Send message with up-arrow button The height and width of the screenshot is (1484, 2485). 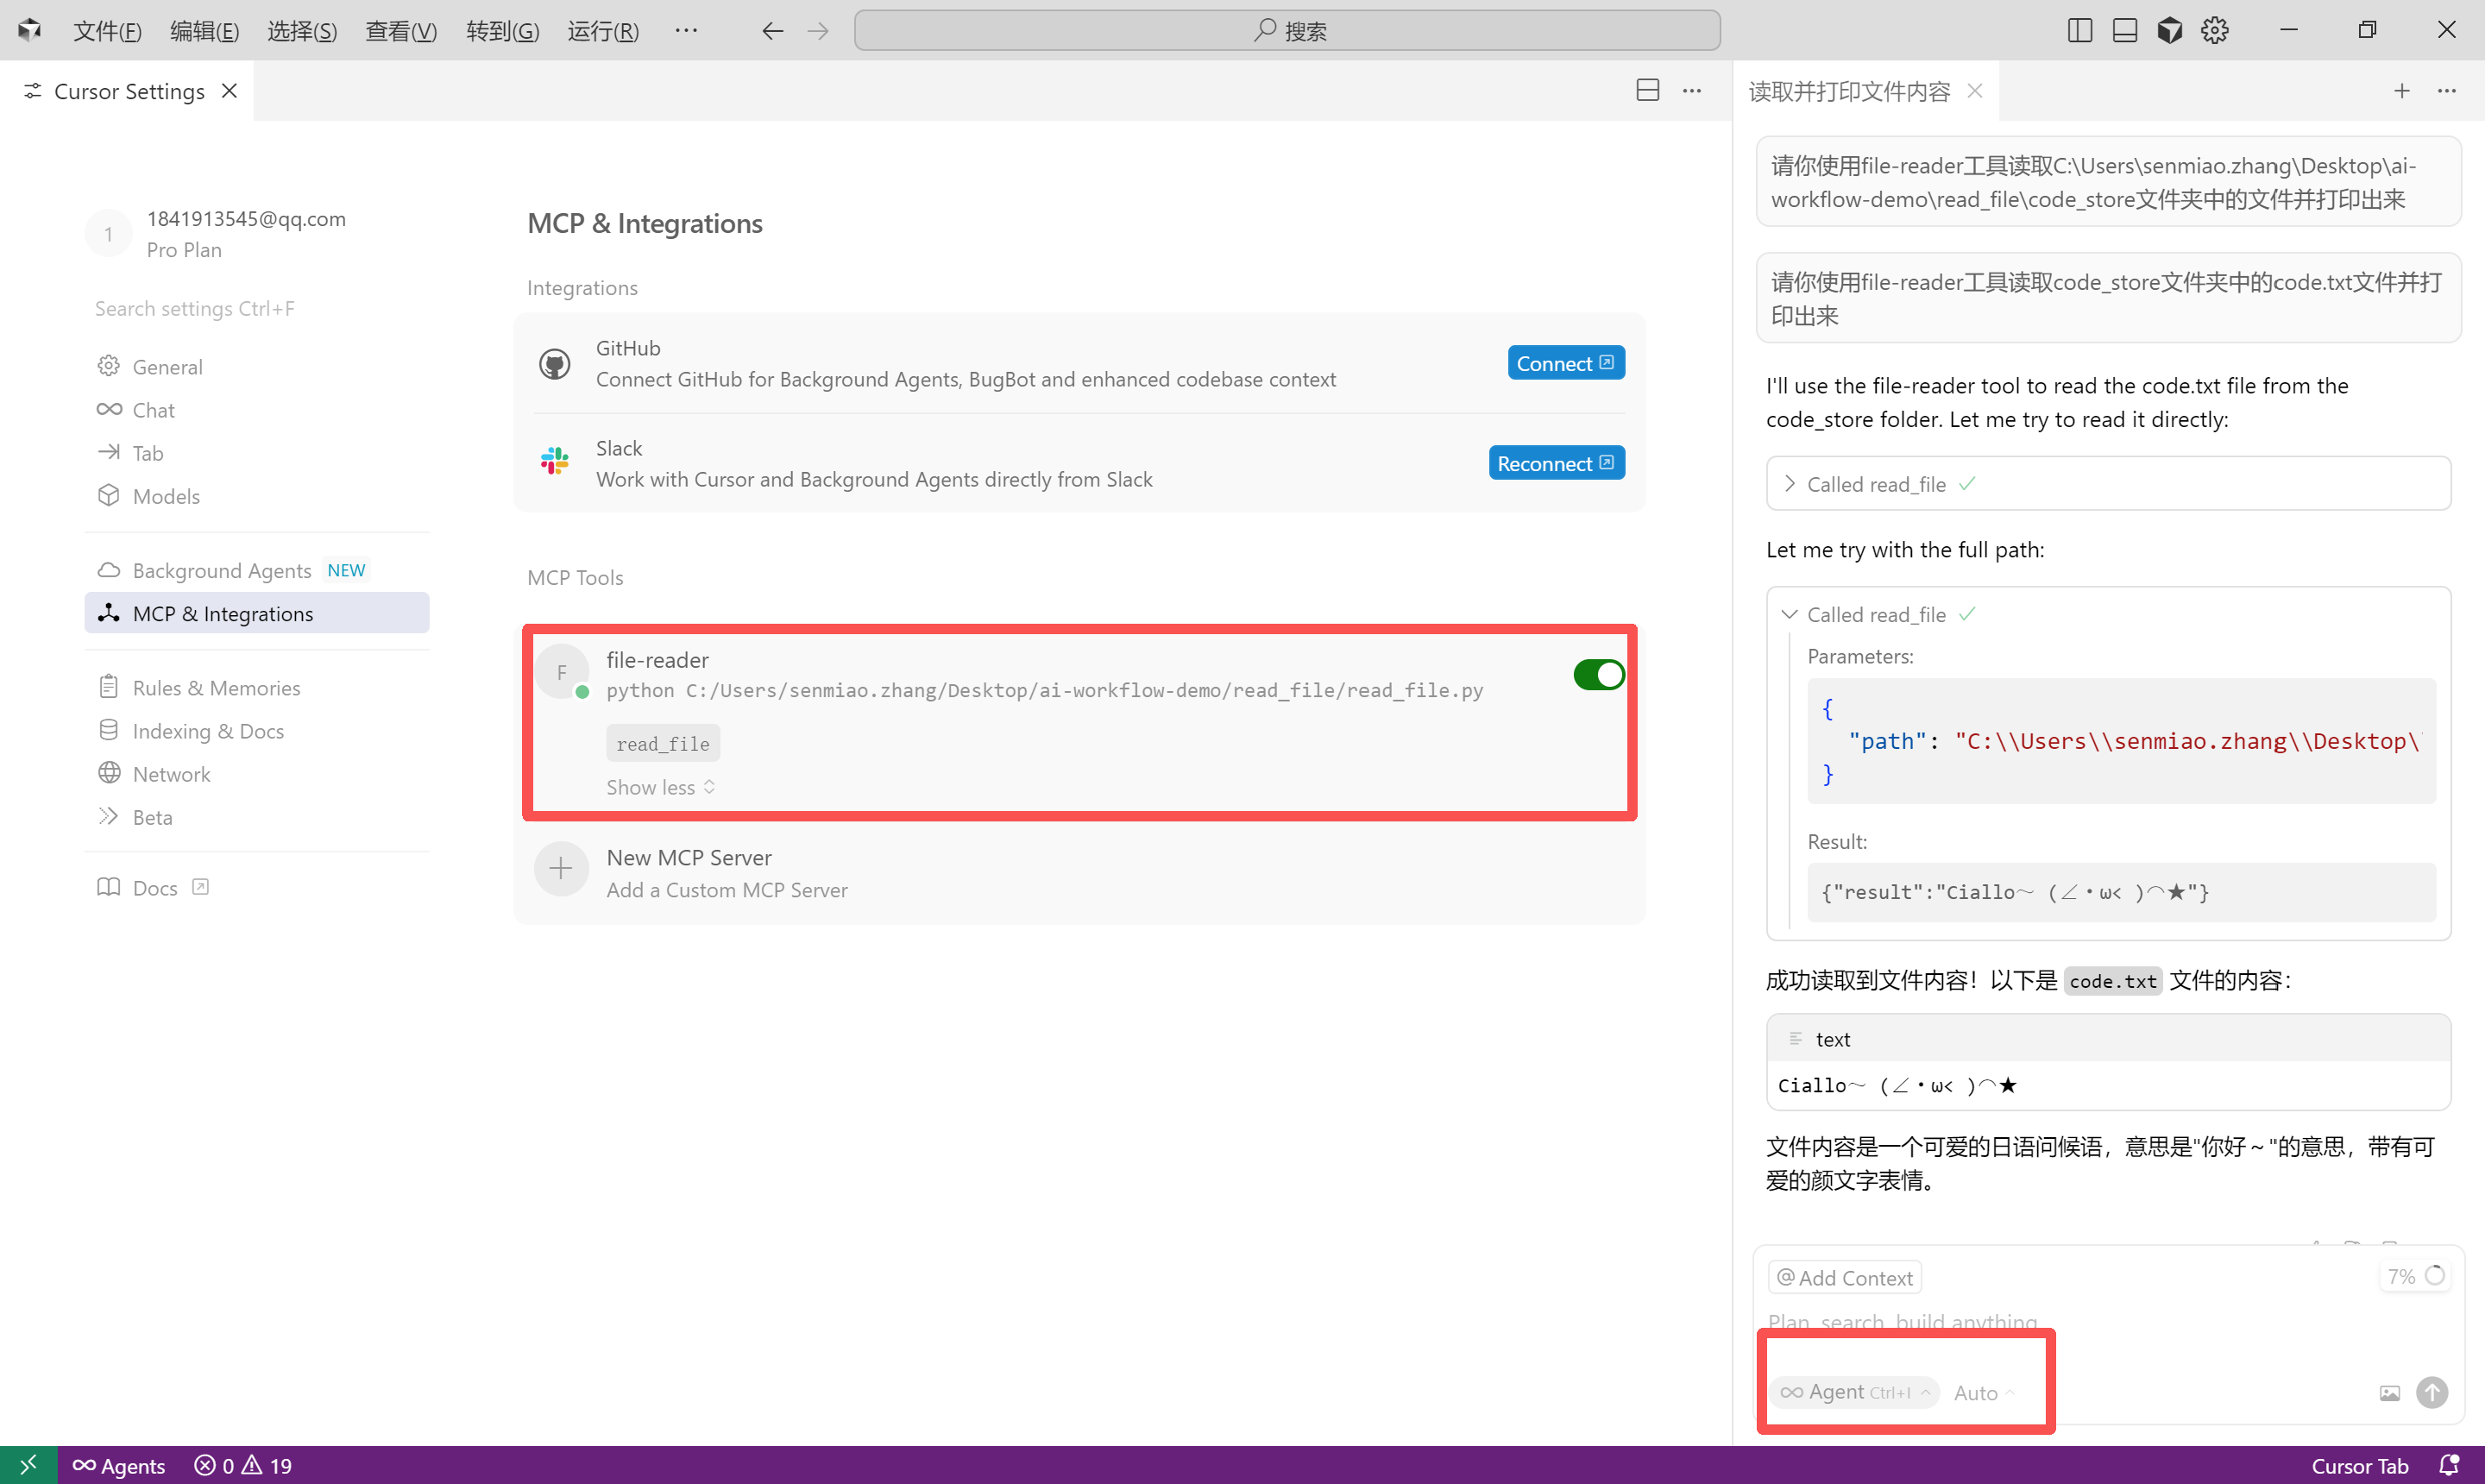click(x=2432, y=1392)
